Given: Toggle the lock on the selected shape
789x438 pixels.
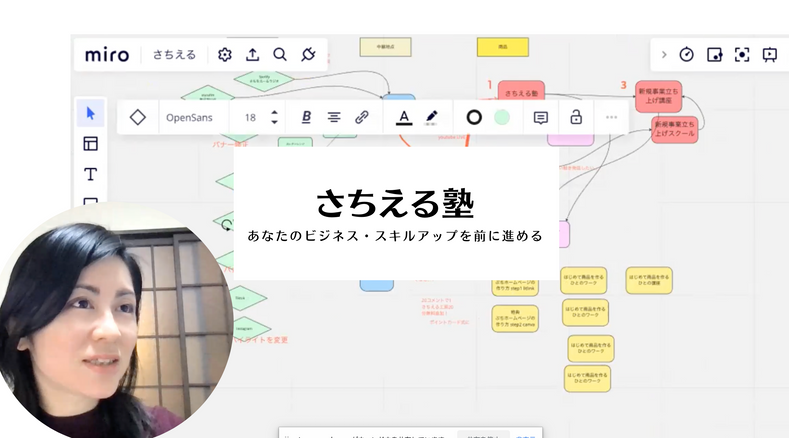Looking at the screenshot, I should (576, 117).
